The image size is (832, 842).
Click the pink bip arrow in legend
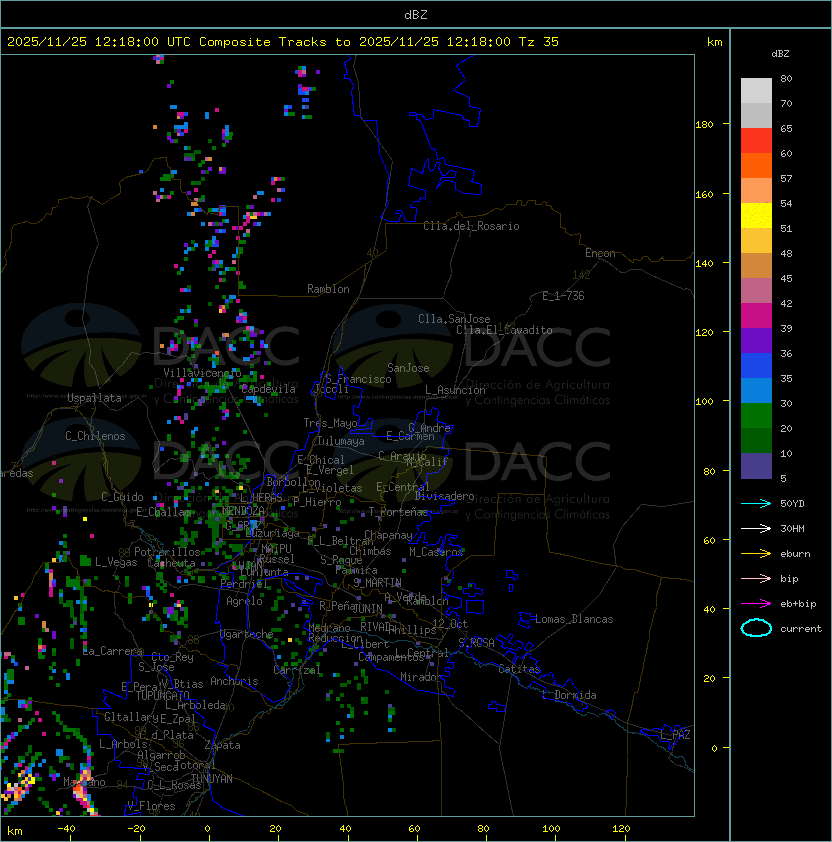(x=756, y=578)
